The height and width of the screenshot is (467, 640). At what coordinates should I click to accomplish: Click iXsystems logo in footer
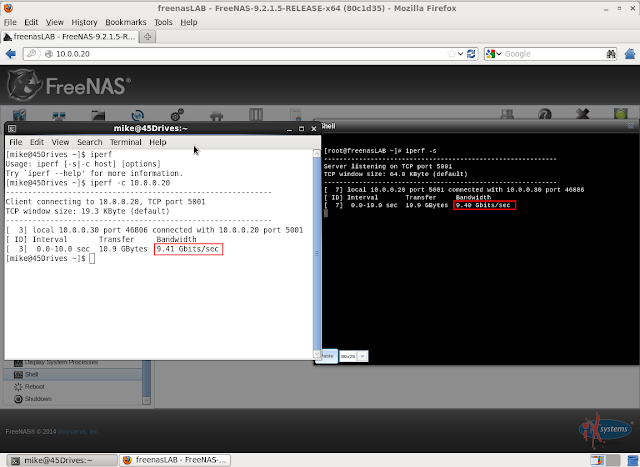605,430
